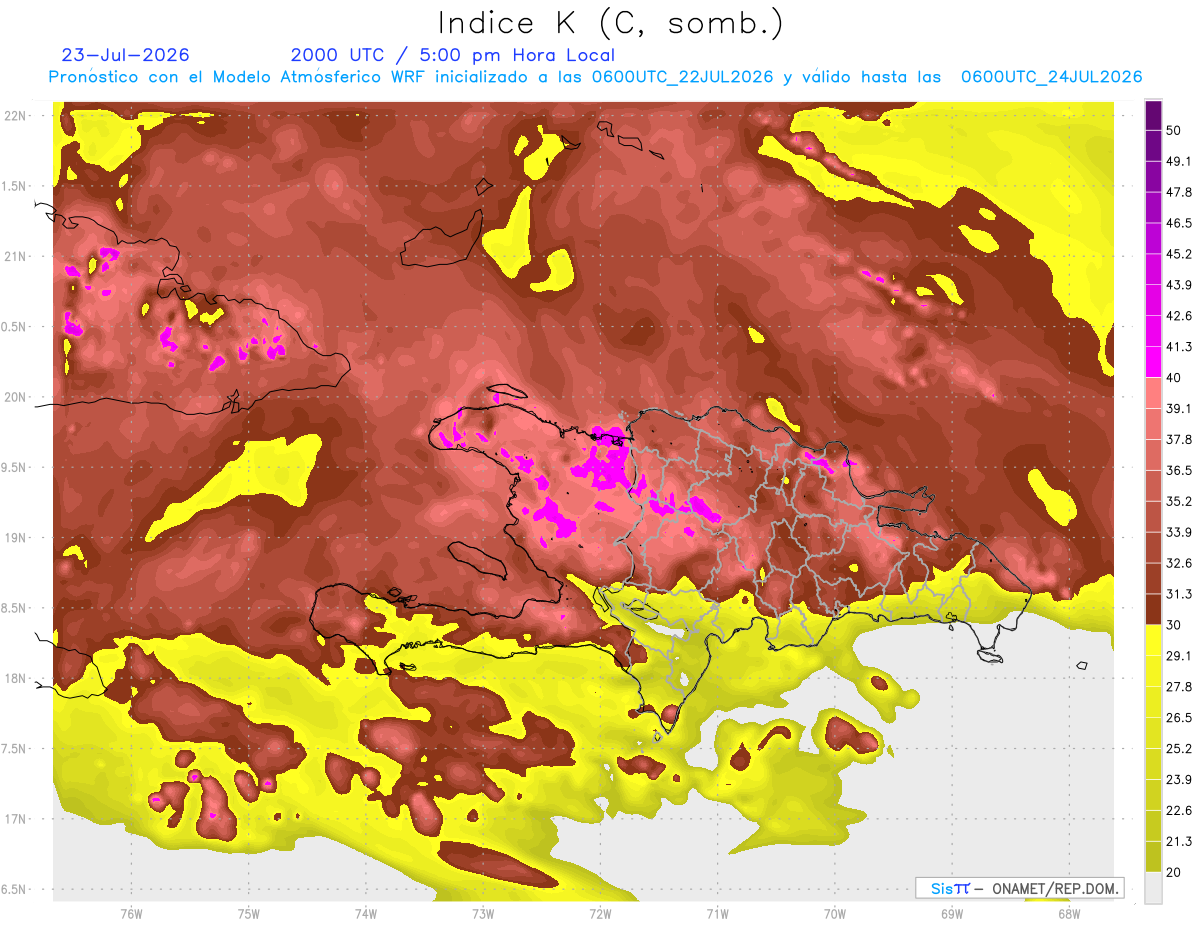Click the '32.6' colorbar value
Screen dimensions: 1200x927
tap(1179, 563)
